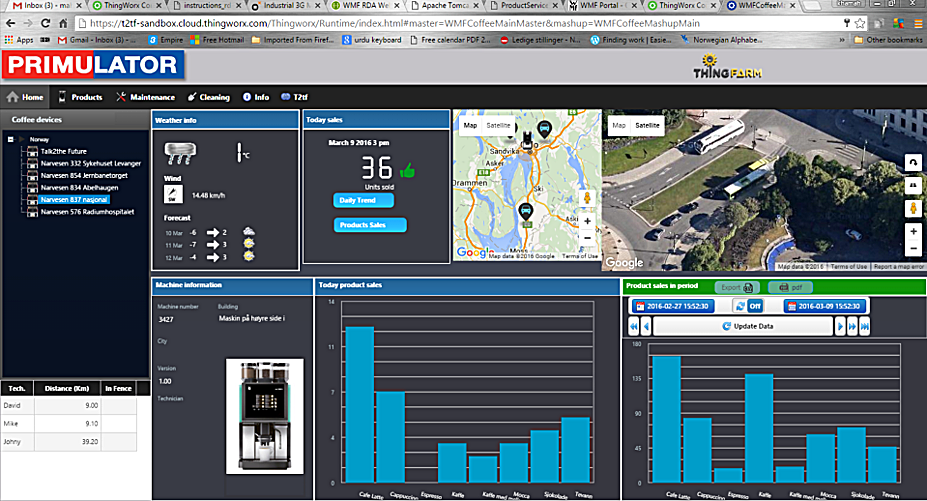Open the T2tf menu item
Screen dimensions: 927x501
(x=294, y=97)
